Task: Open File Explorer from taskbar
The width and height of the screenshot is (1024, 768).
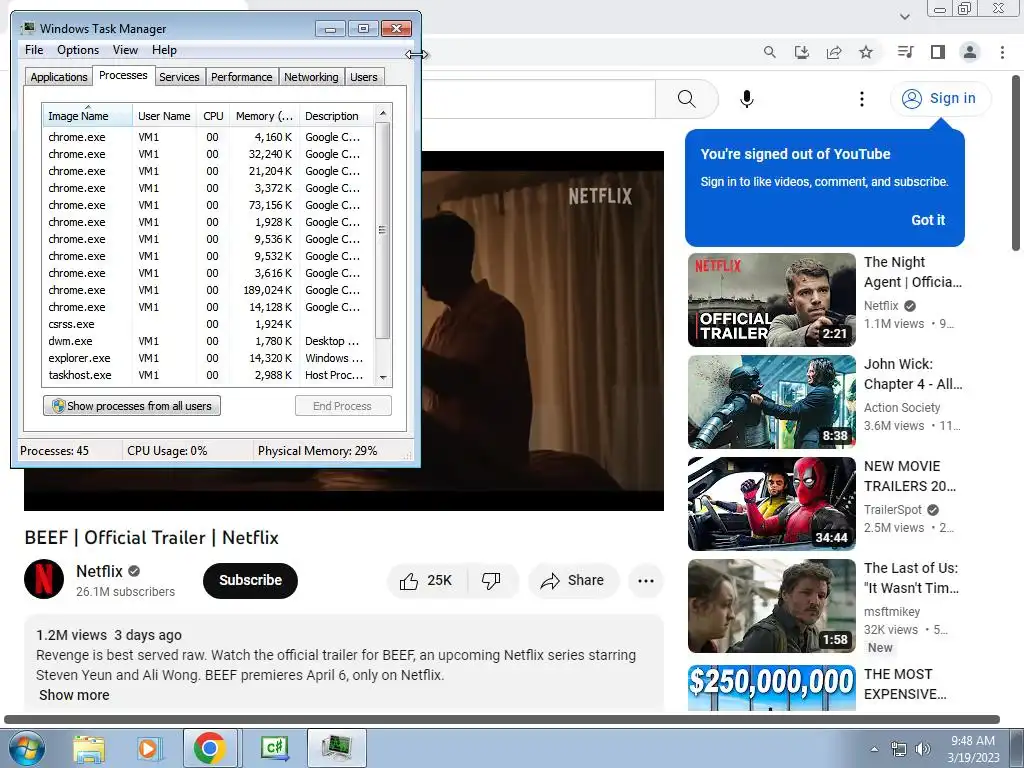Action: click(x=89, y=748)
